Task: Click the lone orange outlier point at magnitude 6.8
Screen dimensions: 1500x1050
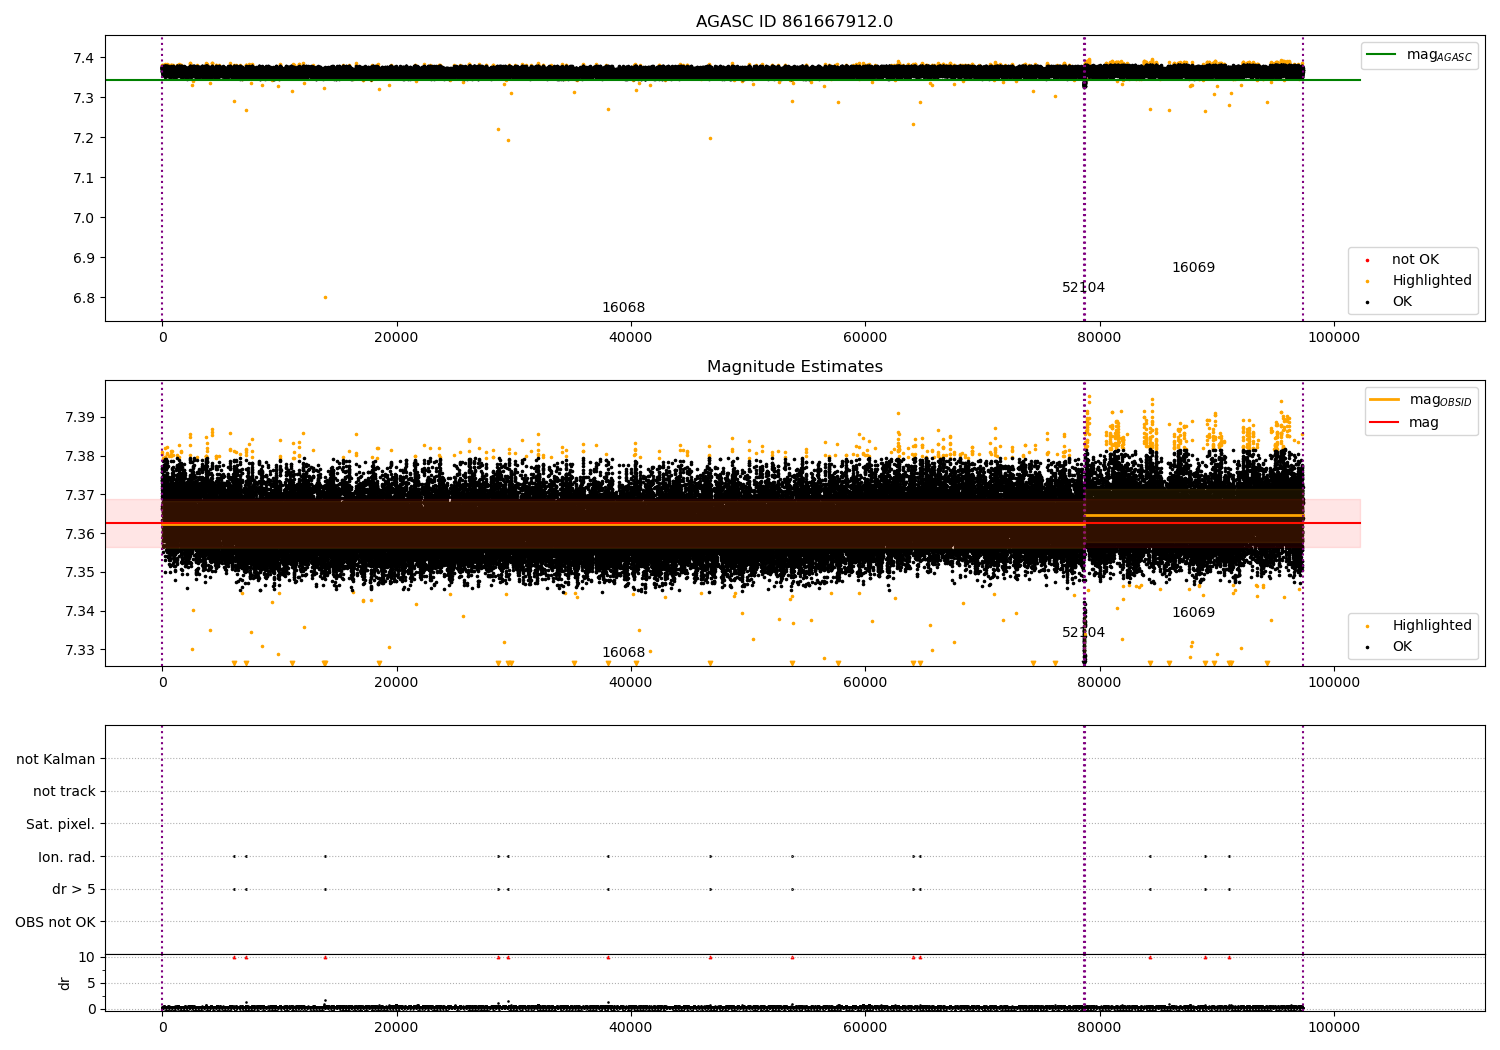Action: pyautogui.click(x=325, y=297)
